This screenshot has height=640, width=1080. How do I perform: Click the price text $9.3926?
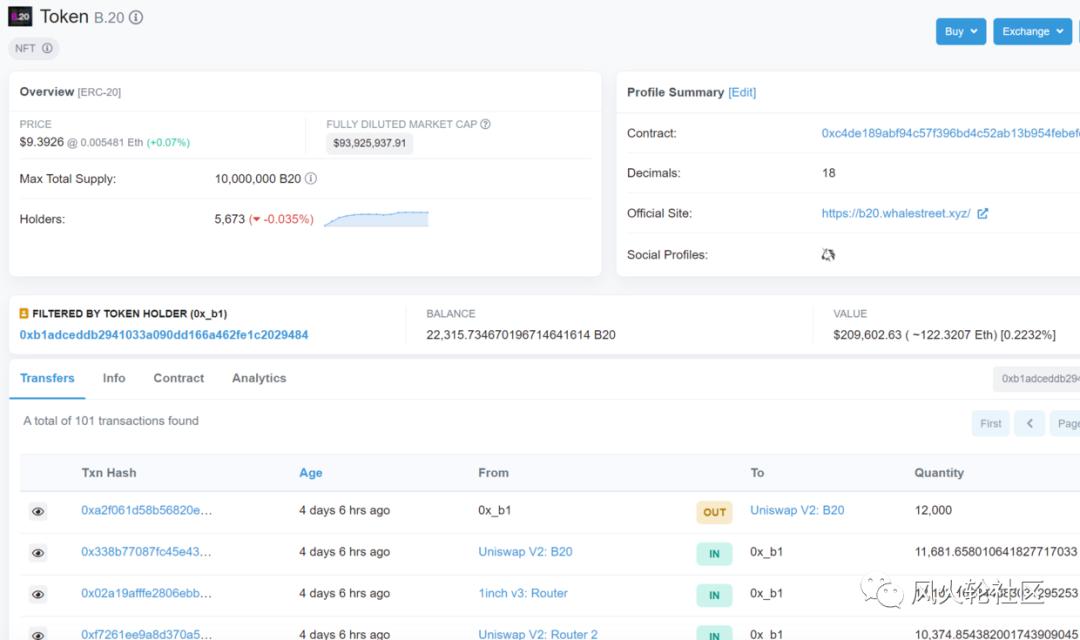[x=41, y=142]
